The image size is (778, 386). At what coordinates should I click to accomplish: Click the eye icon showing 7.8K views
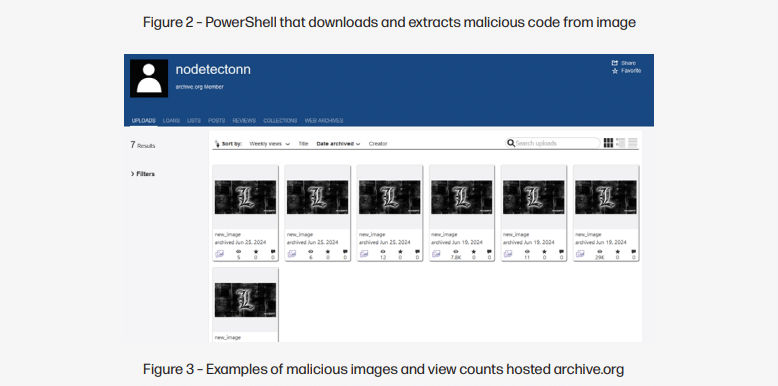[455, 252]
